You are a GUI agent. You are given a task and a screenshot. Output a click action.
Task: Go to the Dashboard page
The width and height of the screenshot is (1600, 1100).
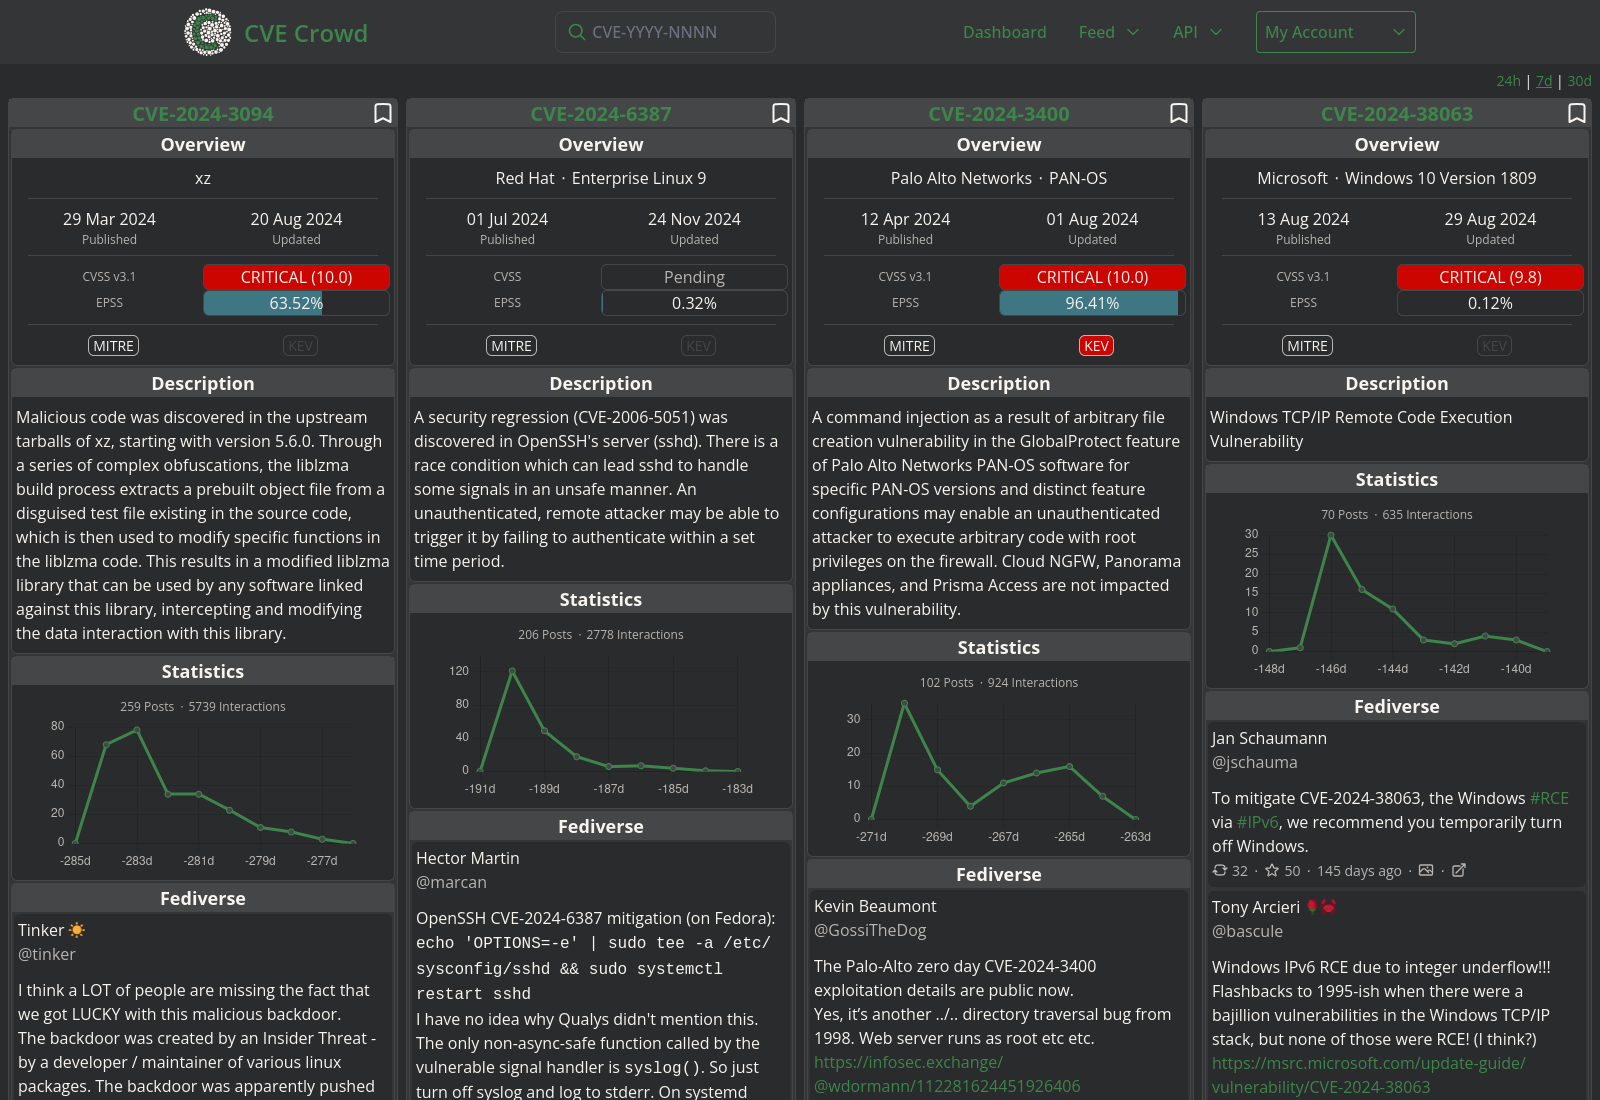click(1004, 32)
